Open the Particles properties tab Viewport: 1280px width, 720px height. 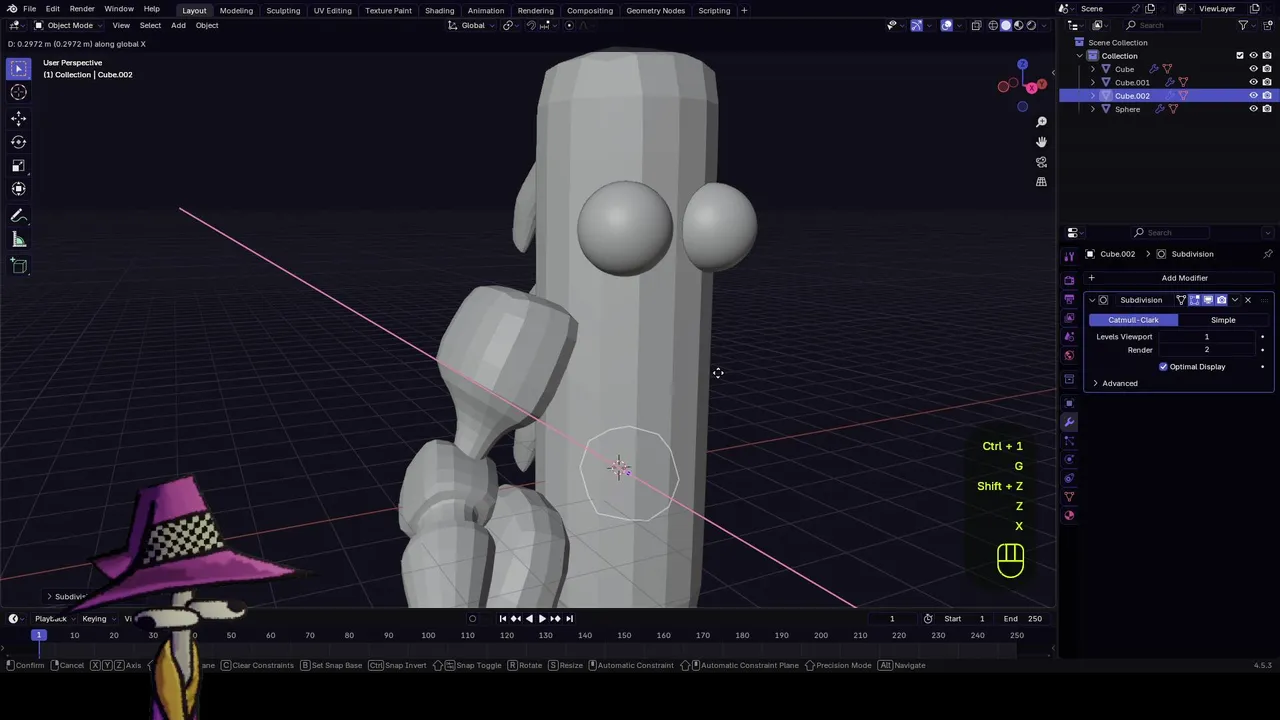coord(1069,441)
